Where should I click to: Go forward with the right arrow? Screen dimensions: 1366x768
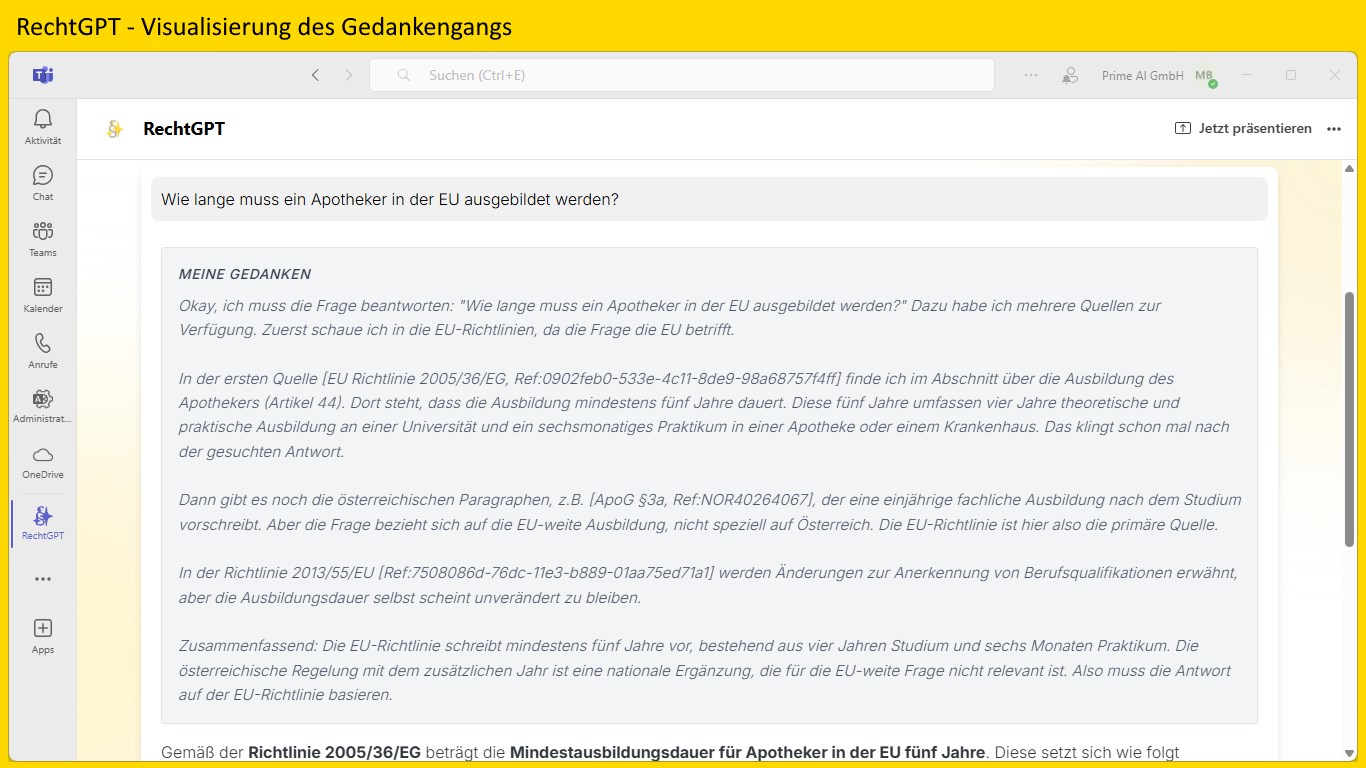[x=348, y=75]
